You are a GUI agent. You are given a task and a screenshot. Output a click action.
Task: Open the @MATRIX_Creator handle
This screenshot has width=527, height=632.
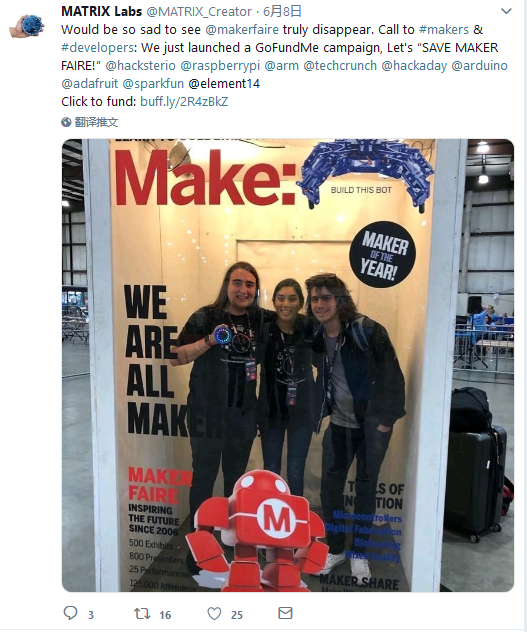[x=199, y=12]
